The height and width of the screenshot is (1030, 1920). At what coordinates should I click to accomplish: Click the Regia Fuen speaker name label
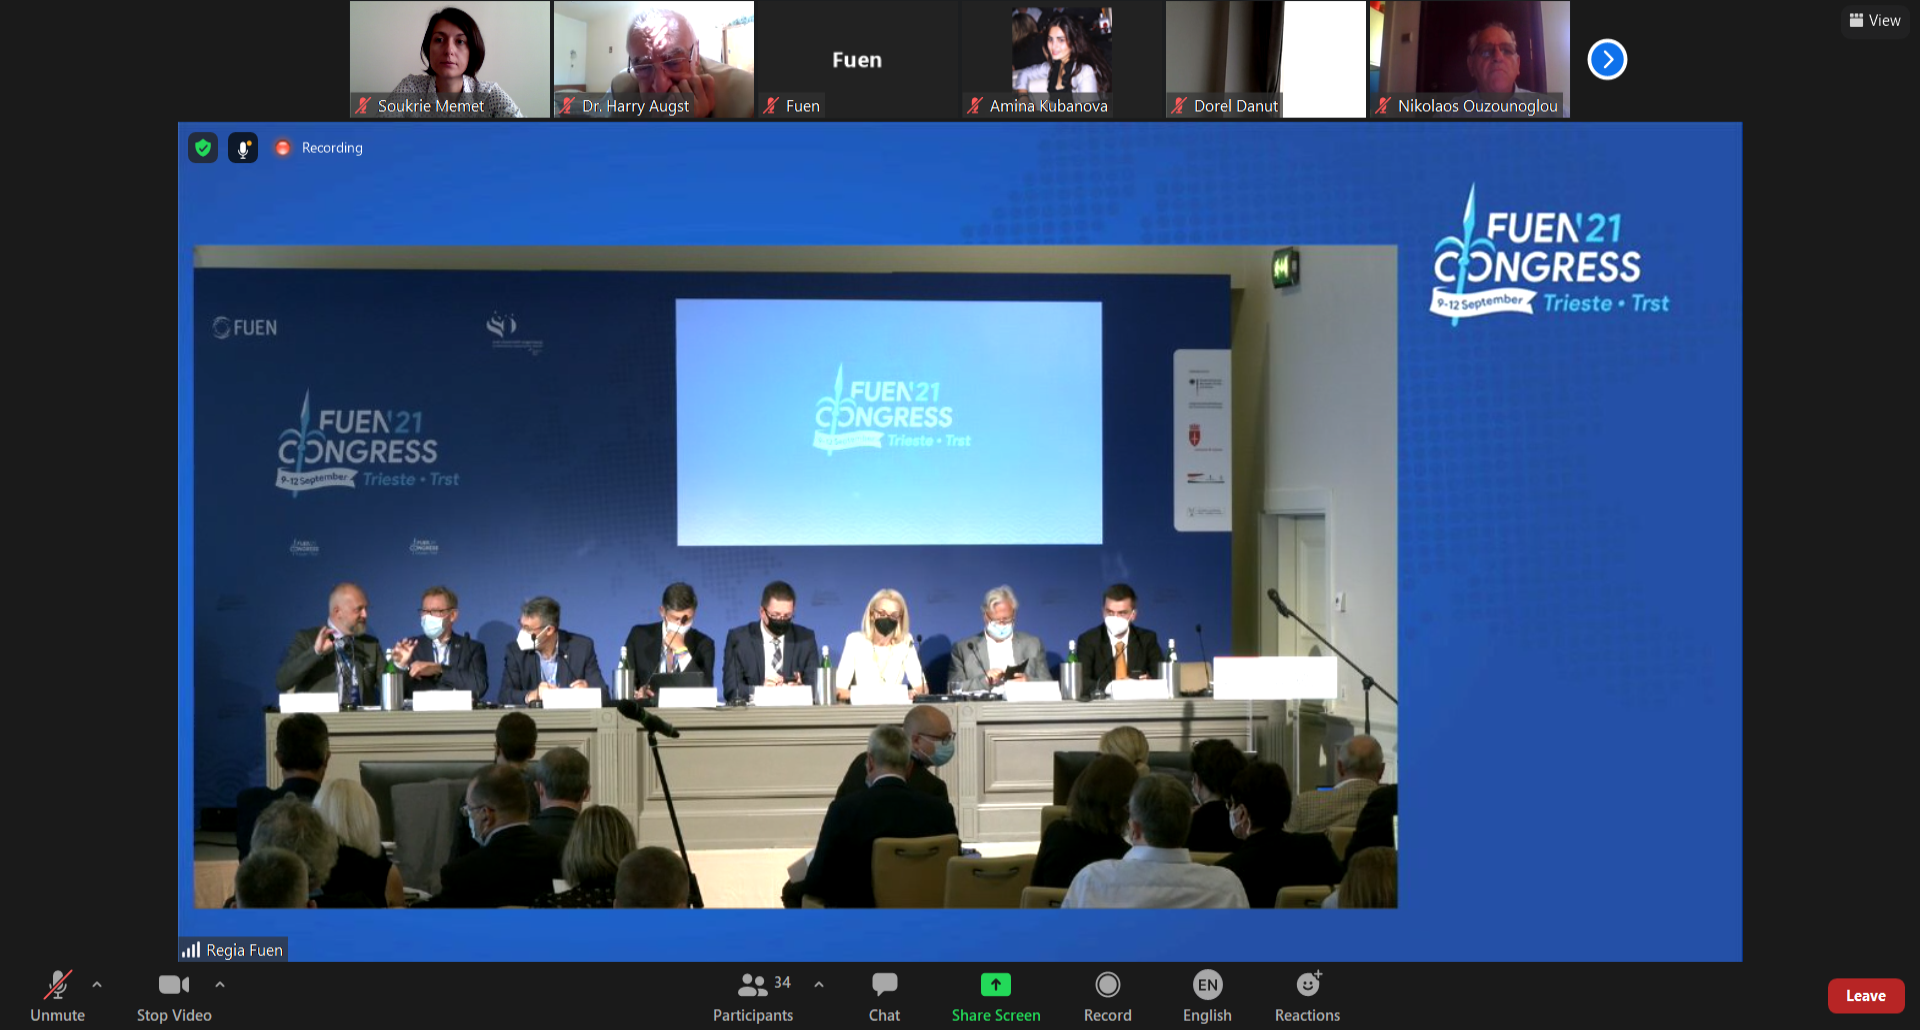click(244, 950)
